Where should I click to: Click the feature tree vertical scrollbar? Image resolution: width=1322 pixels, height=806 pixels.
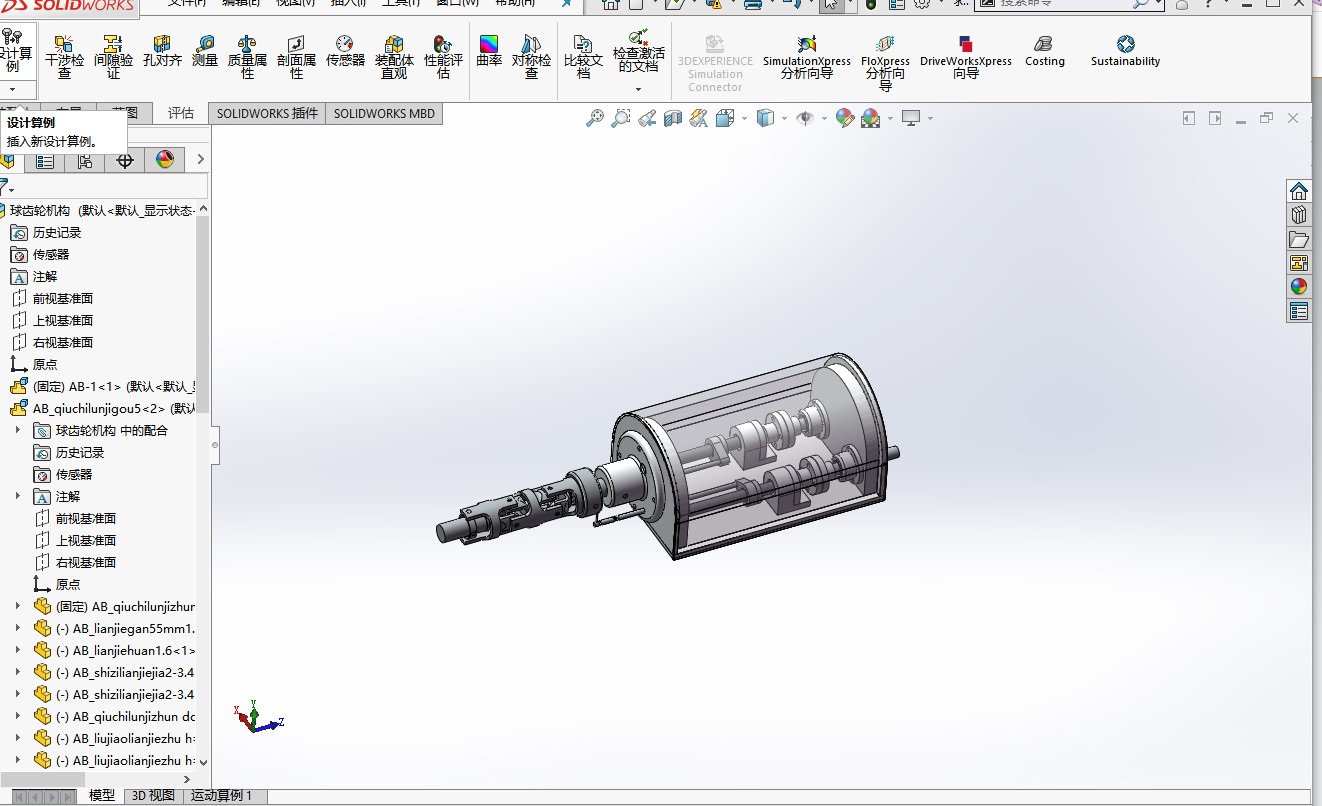pos(203,313)
